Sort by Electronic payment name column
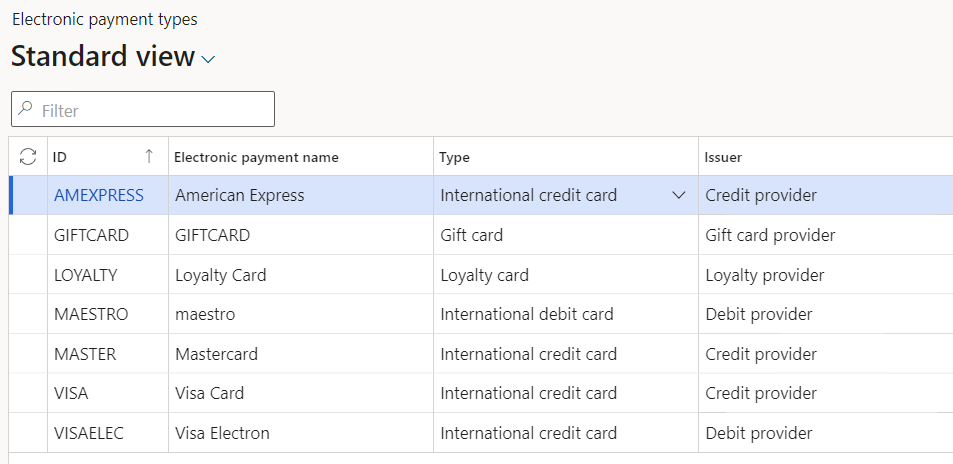This screenshot has width=953, height=464. tap(256, 157)
